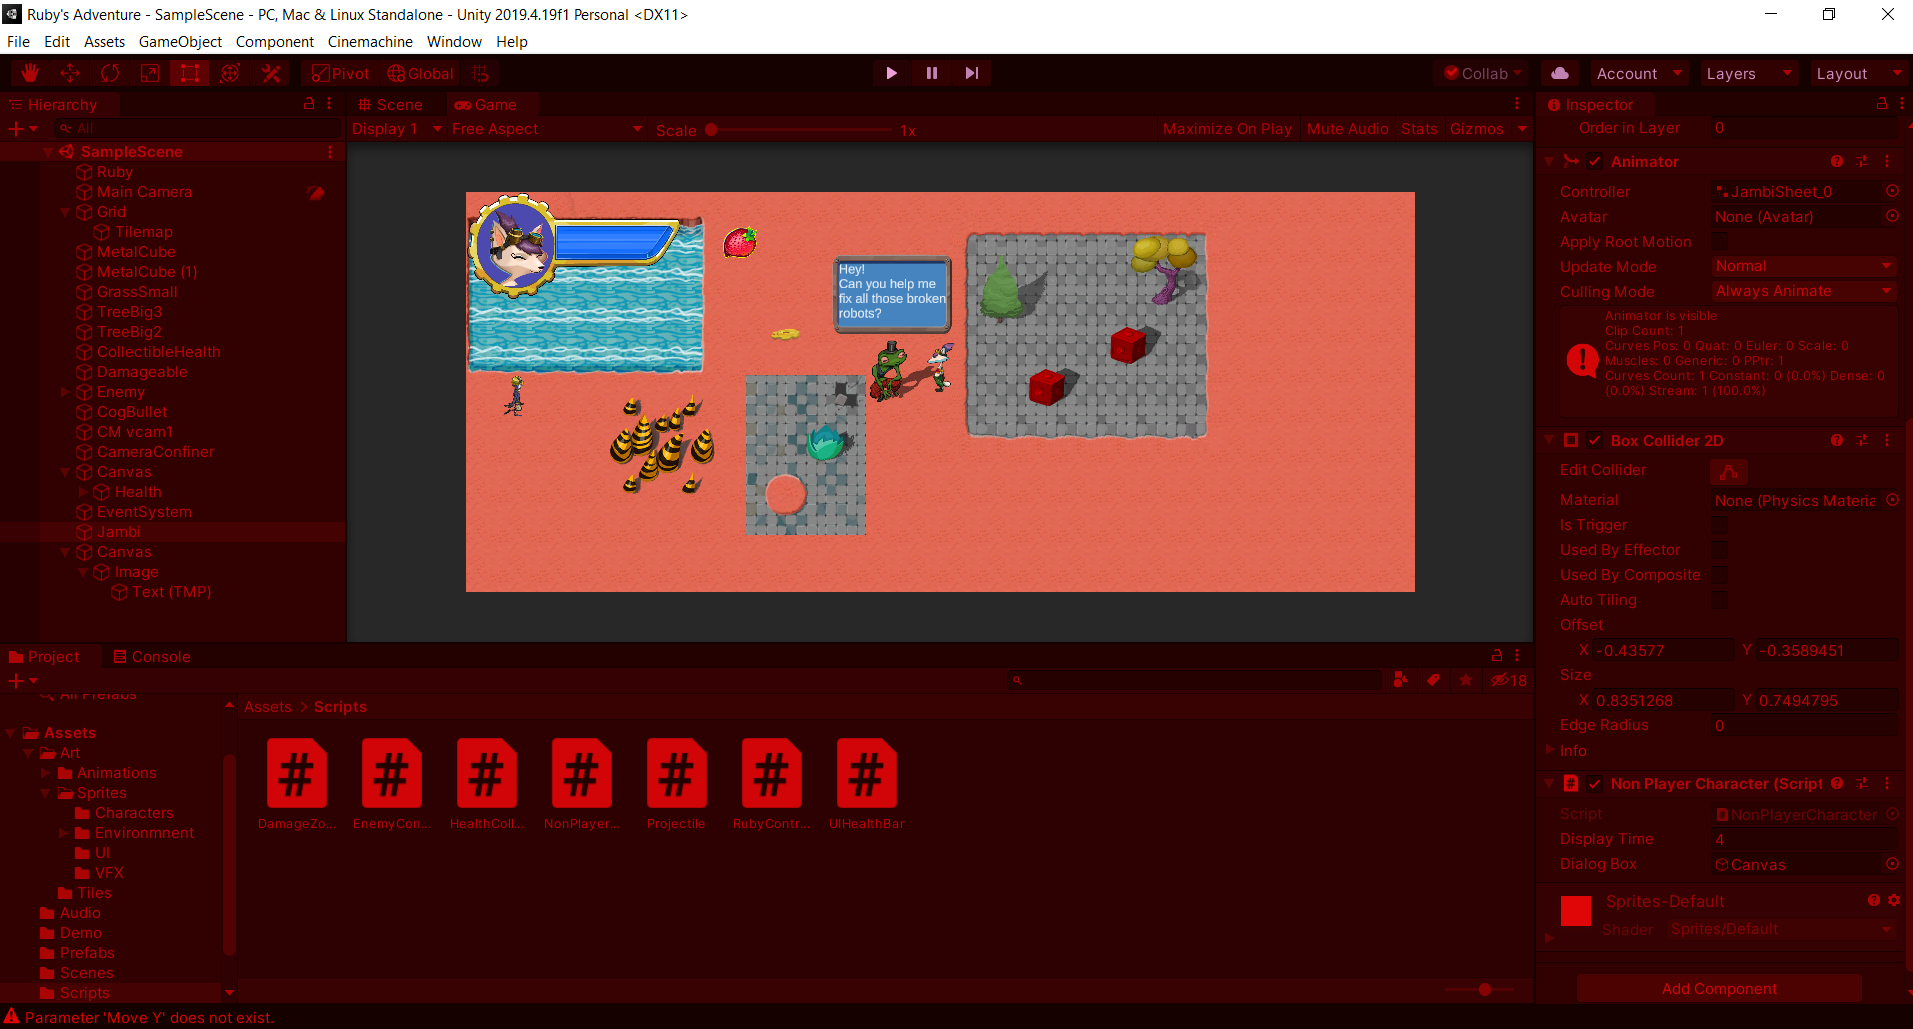
Task: Enable Used By Composite
Action: (x=1719, y=575)
